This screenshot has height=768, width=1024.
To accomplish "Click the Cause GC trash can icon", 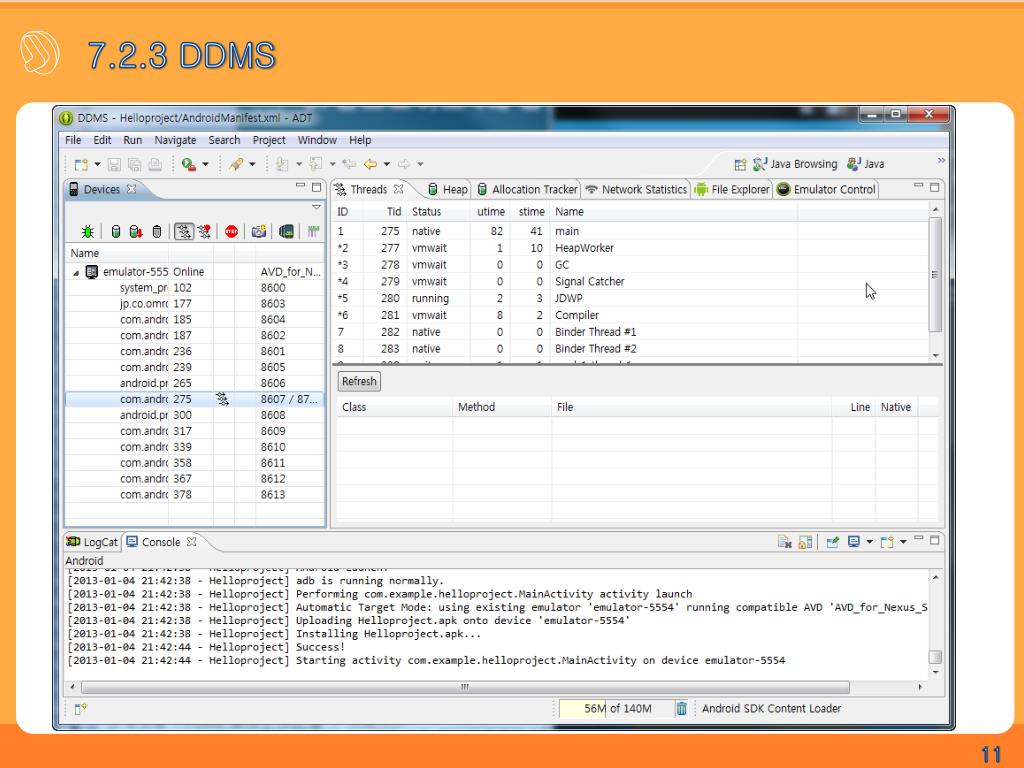I will (x=157, y=231).
